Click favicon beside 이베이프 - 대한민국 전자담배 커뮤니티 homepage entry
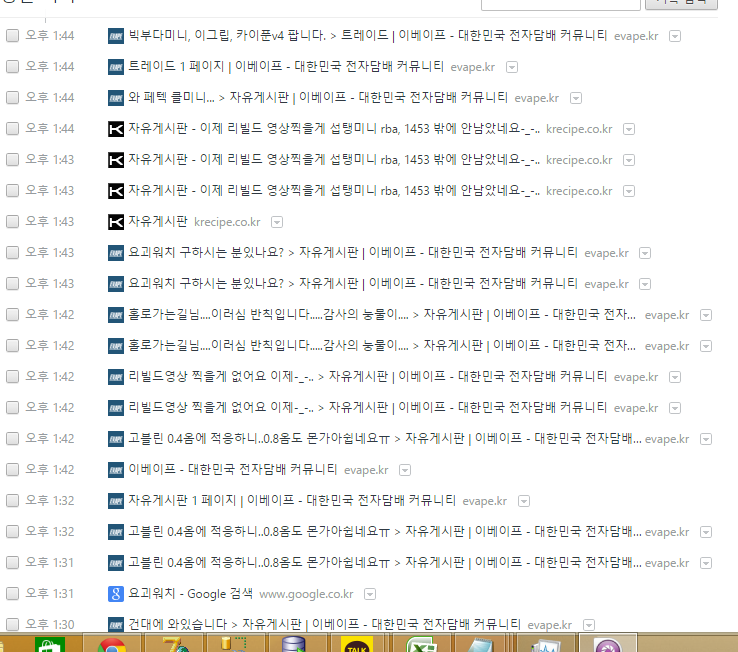This screenshot has width=738, height=652. pyautogui.click(x=116, y=470)
